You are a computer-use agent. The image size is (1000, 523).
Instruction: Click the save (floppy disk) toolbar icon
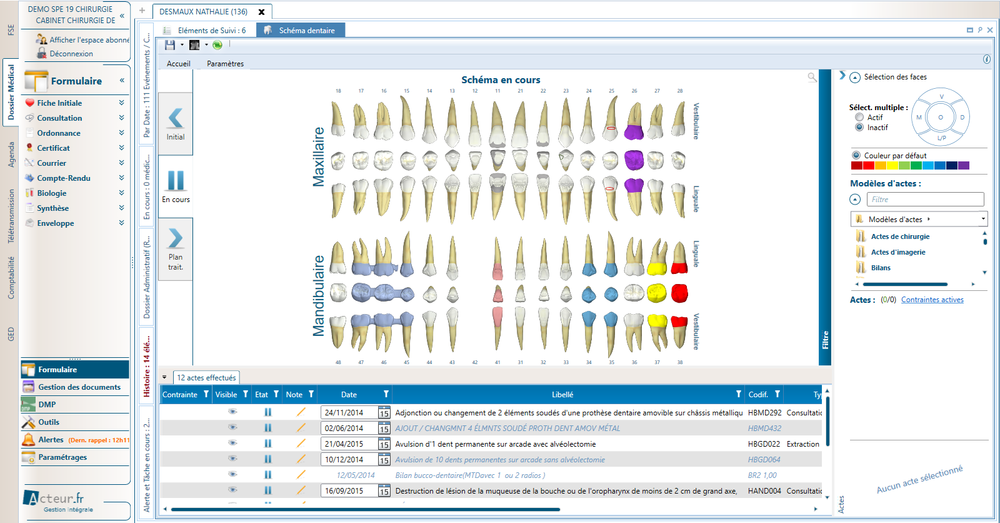click(170, 45)
